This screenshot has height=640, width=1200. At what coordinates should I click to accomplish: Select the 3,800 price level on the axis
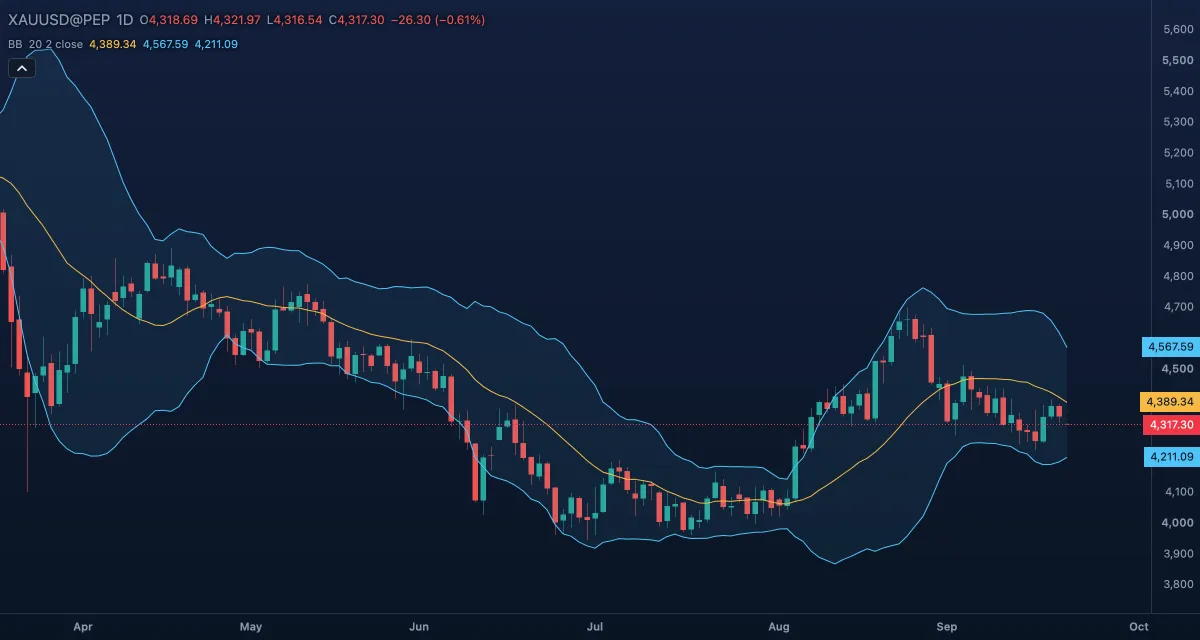pyautogui.click(x=1180, y=584)
